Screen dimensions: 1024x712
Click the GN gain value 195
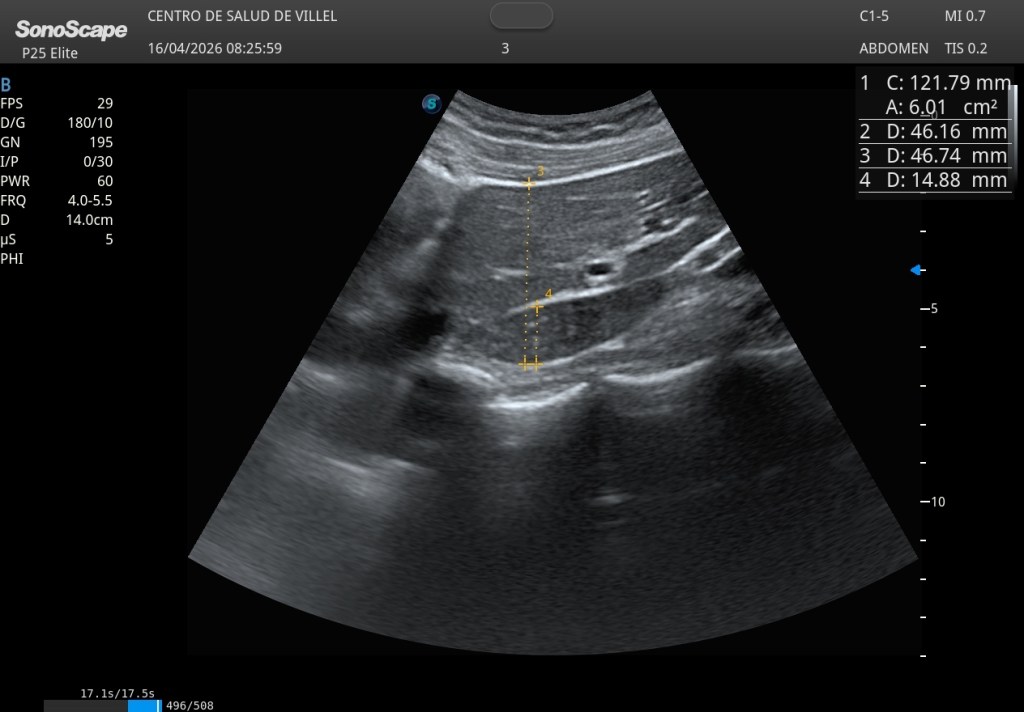tap(100, 142)
